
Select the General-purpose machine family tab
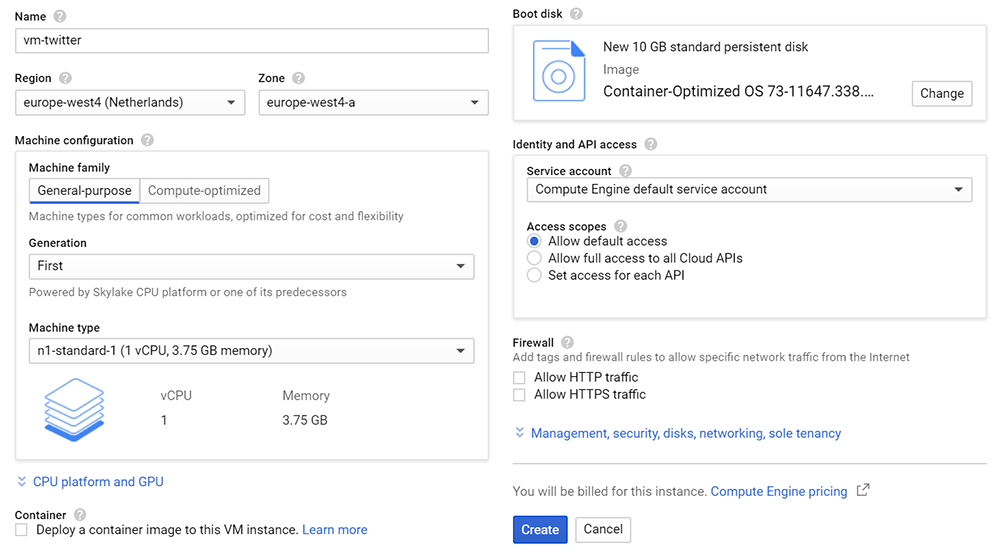pos(84,191)
